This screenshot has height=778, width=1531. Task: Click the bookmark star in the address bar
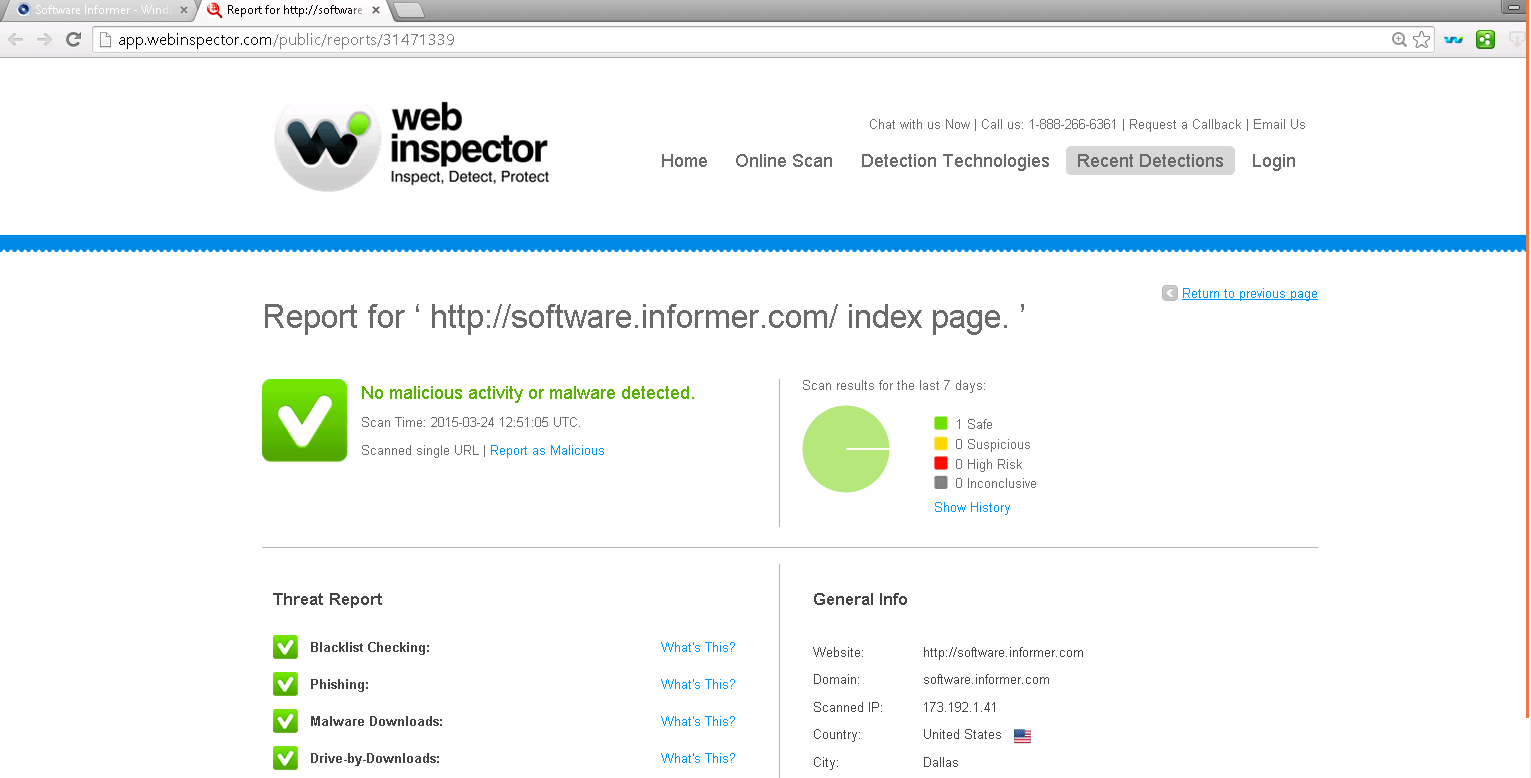coord(1421,39)
